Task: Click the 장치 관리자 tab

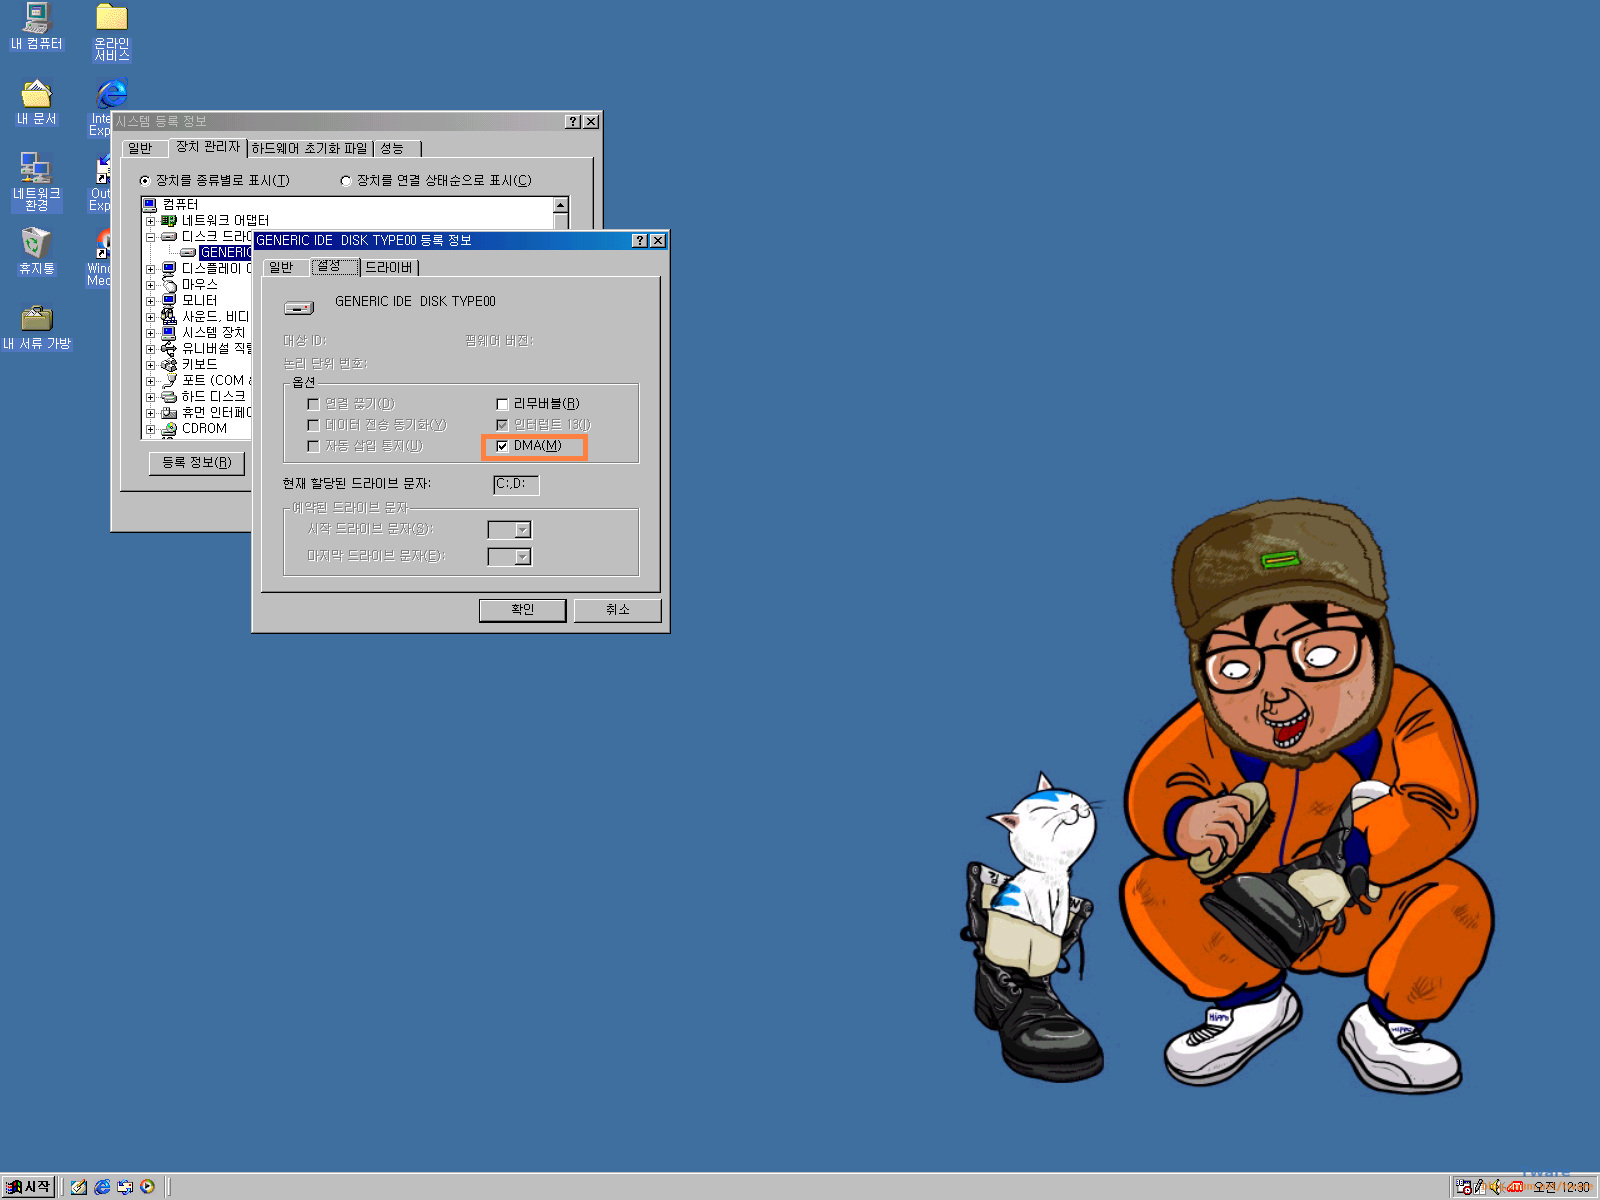Action: click(208, 146)
